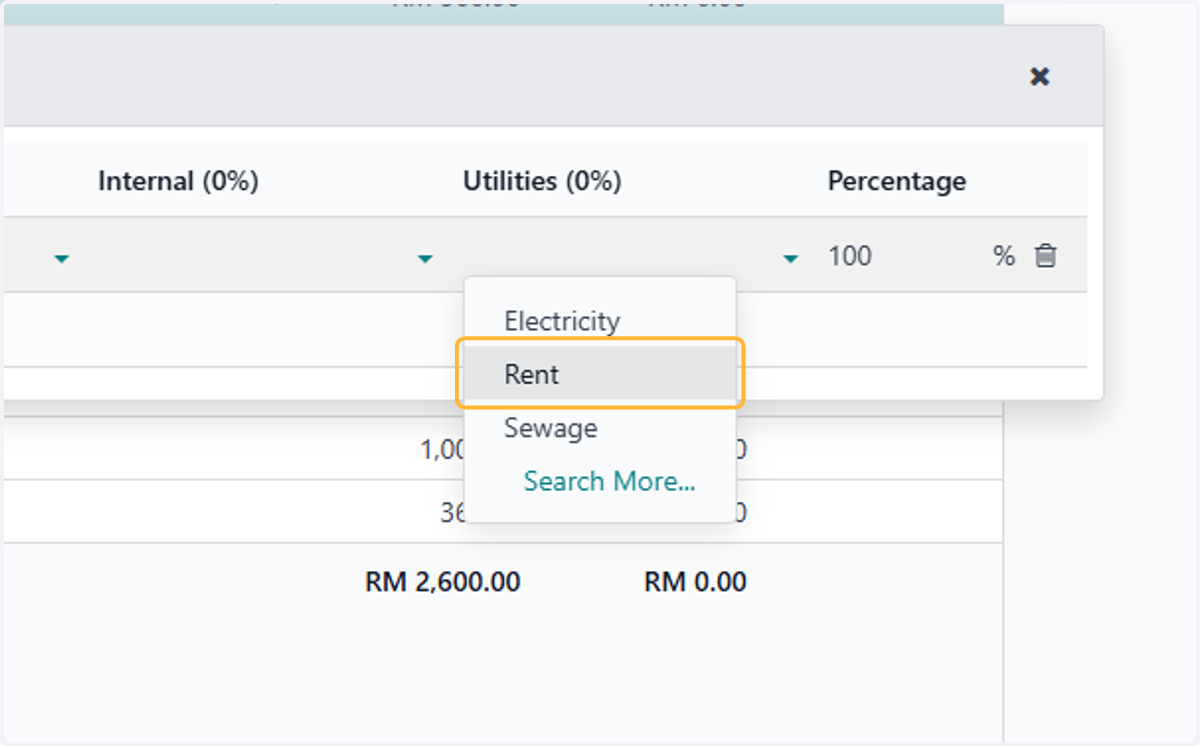Close the analytic distribution popup

click(1040, 77)
